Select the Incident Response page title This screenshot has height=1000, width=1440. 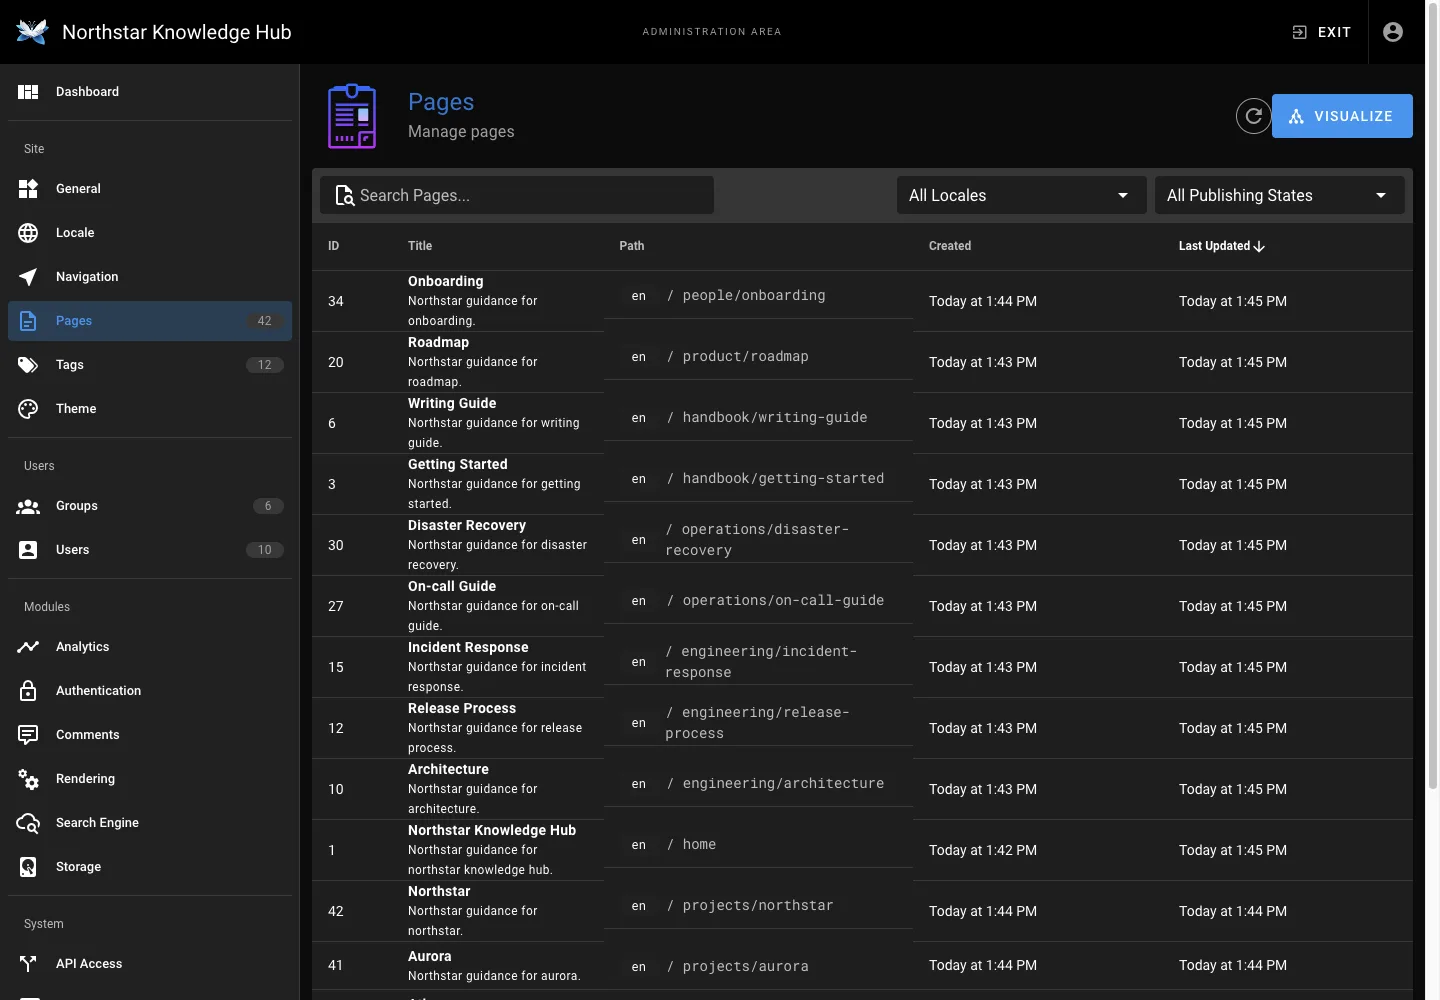tap(468, 647)
